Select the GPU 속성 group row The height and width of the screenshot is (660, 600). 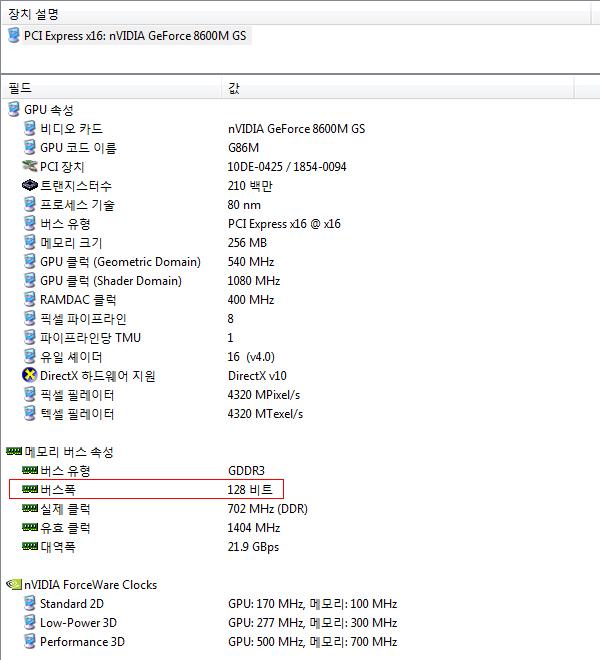pos(49,110)
